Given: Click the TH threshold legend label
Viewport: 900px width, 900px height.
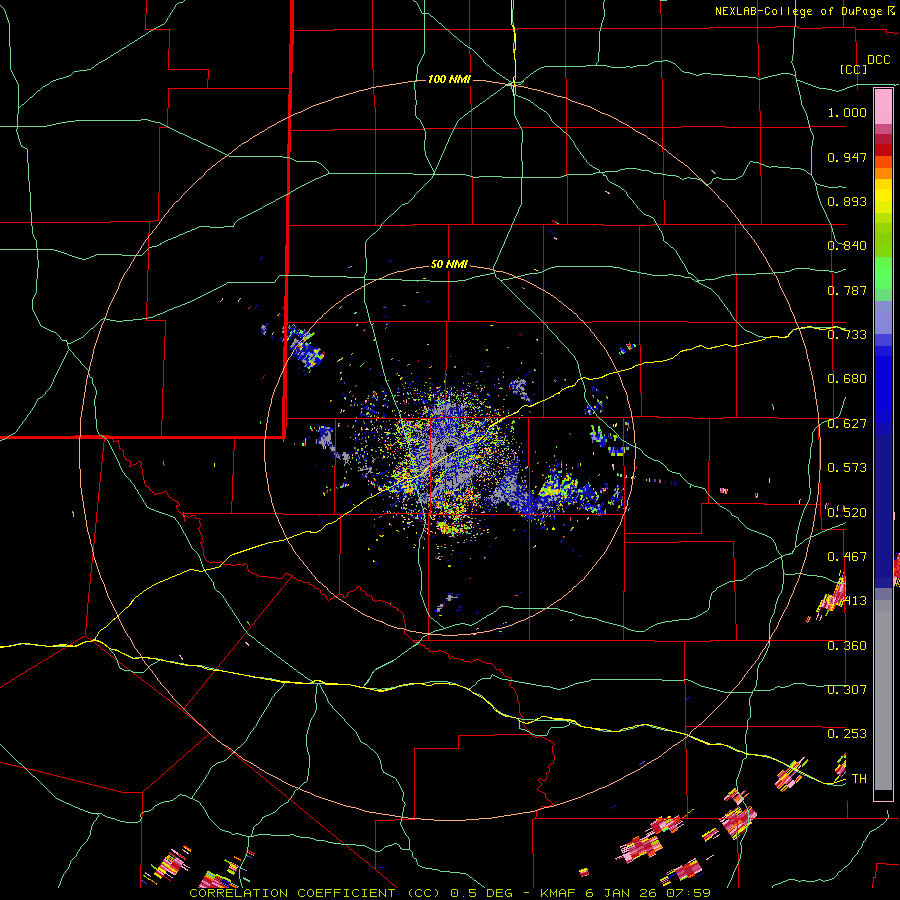Looking at the screenshot, I should 859,778.
